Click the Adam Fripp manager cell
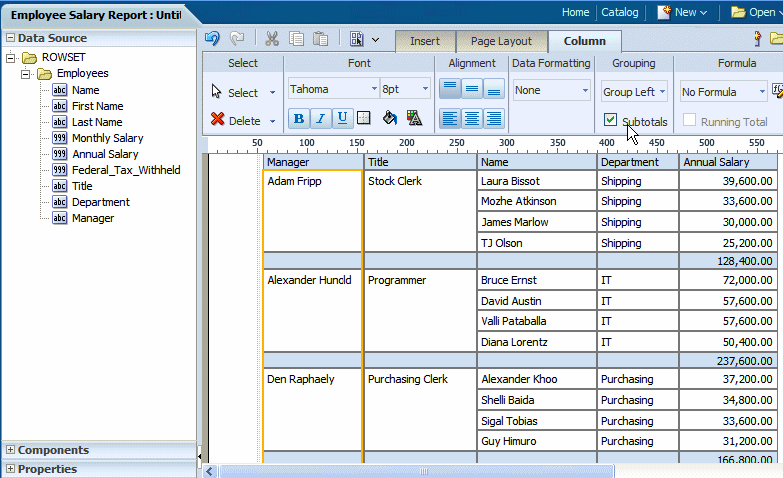This screenshot has height=478, width=783. click(x=312, y=211)
